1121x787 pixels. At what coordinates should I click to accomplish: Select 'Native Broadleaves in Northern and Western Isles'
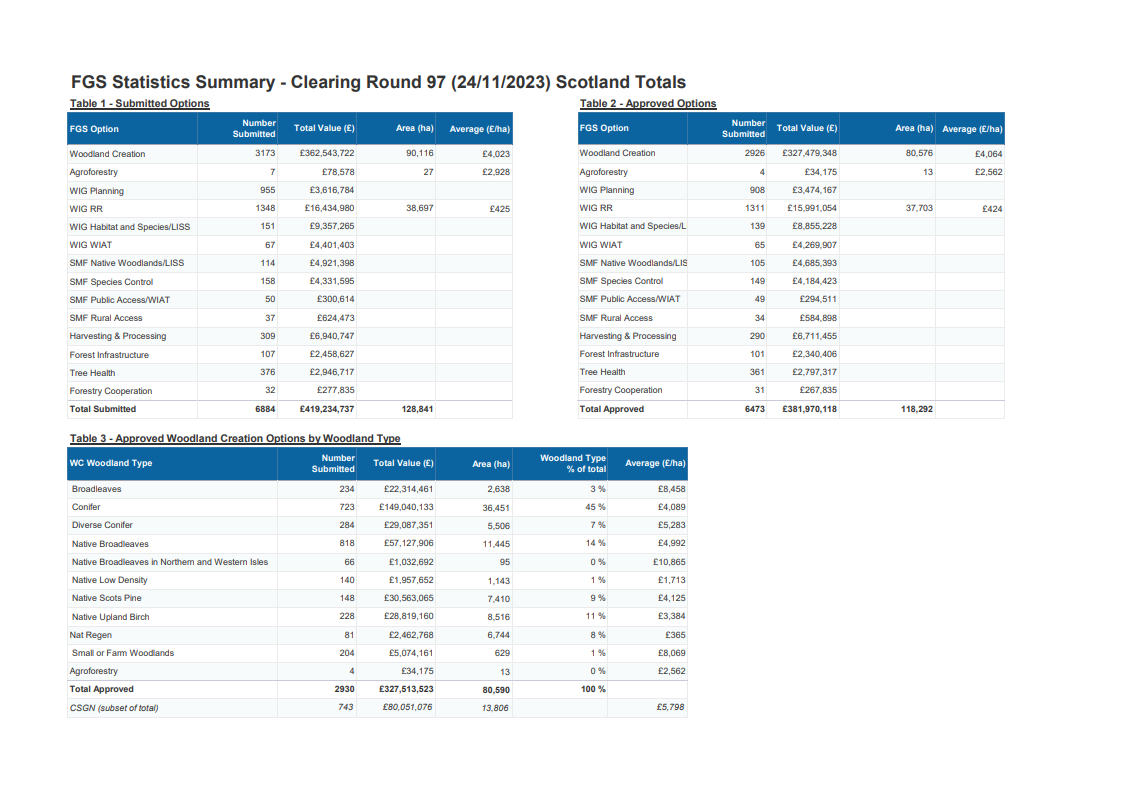tap(170, 562)
